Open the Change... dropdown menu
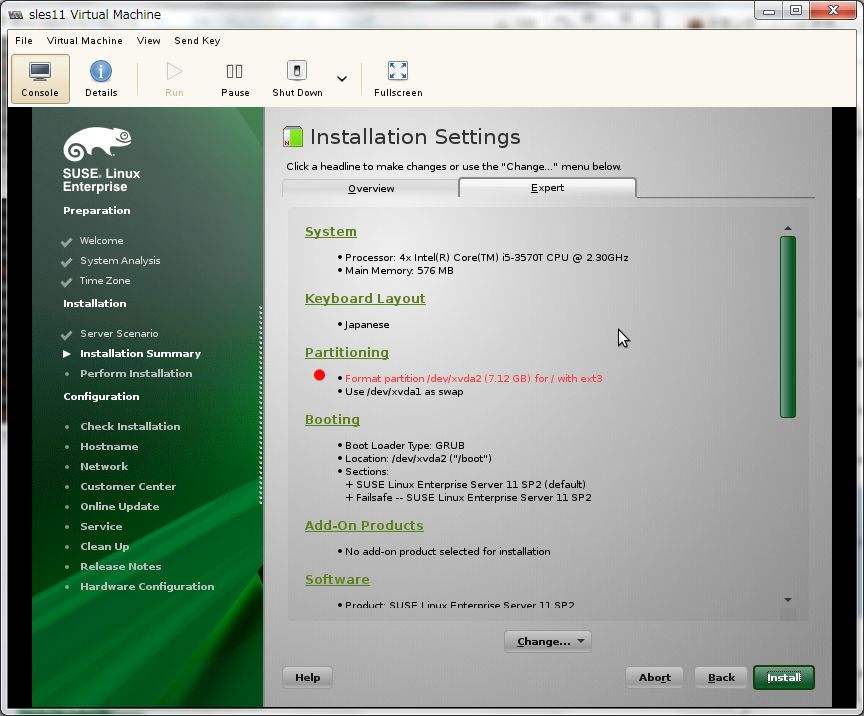 (x=548, y=642)
